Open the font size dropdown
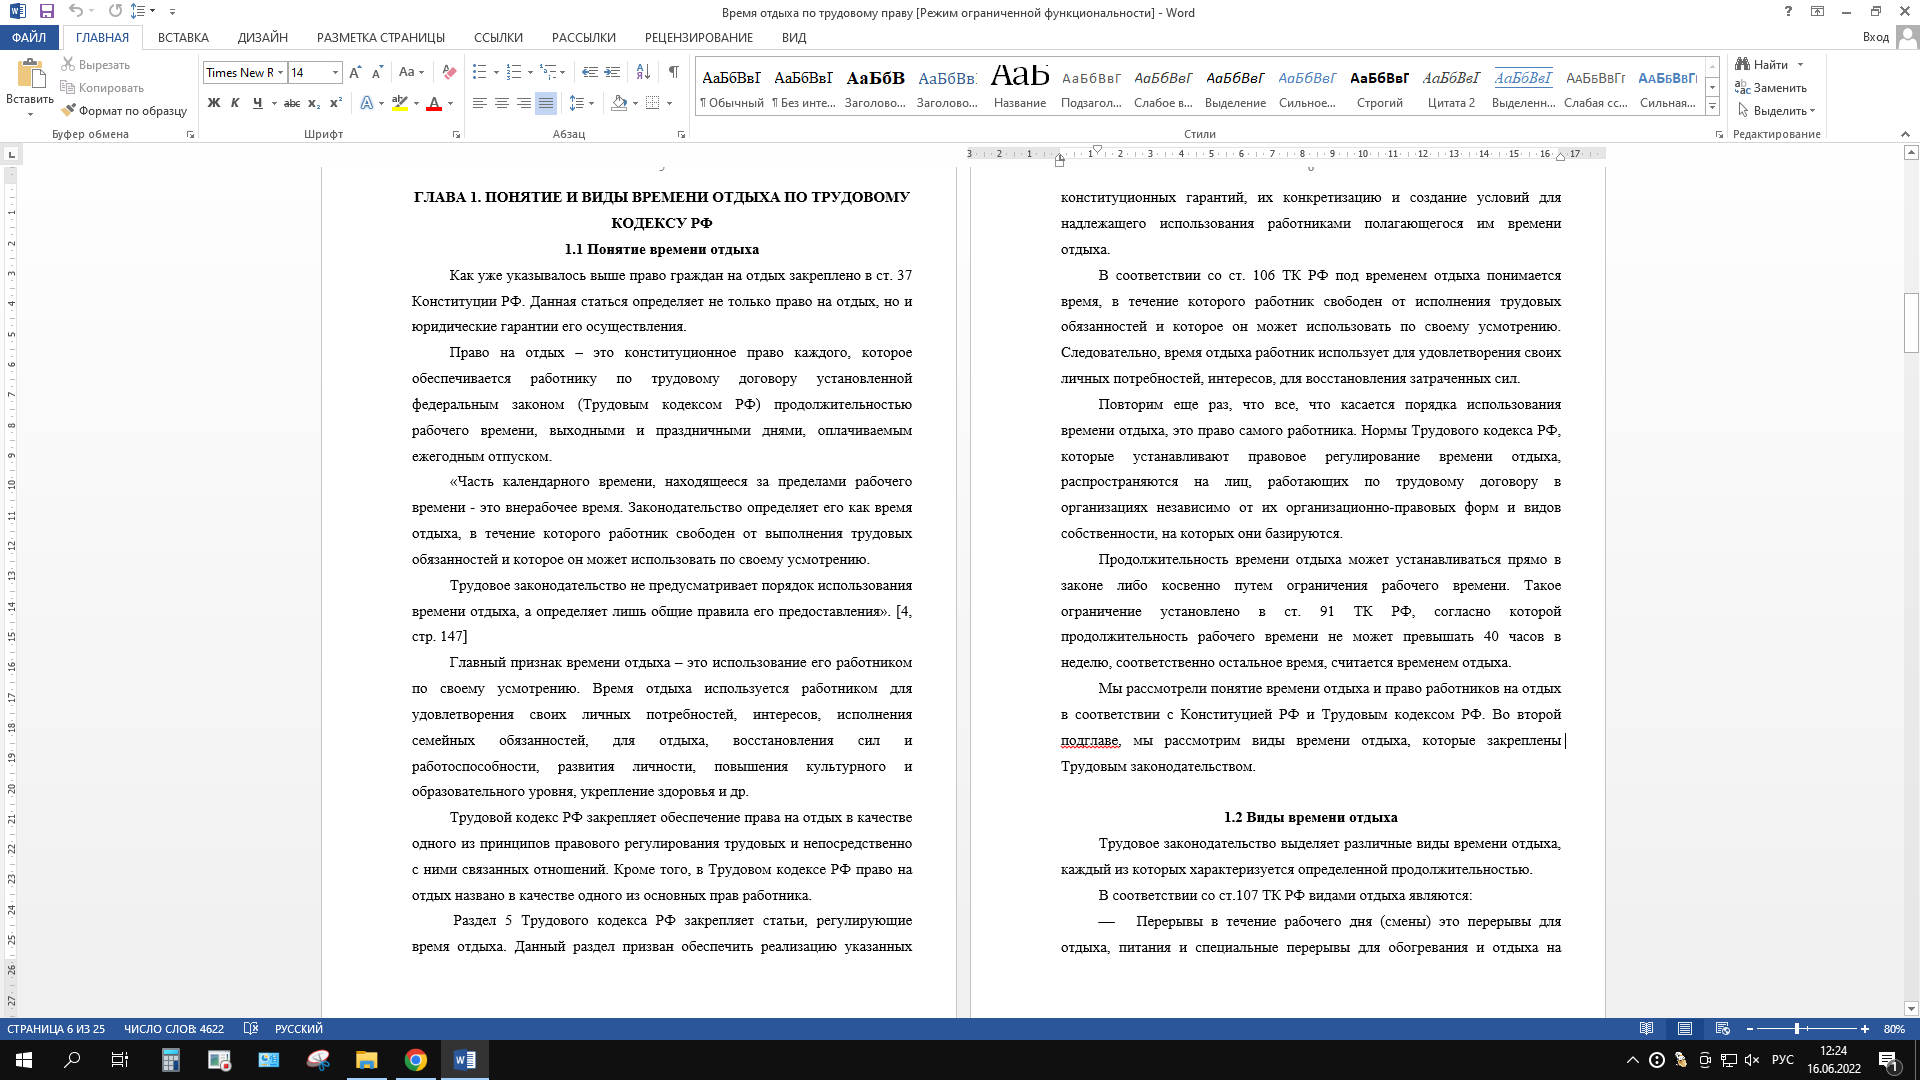This screenshot has height=1080, width=1920. [335, 72]
